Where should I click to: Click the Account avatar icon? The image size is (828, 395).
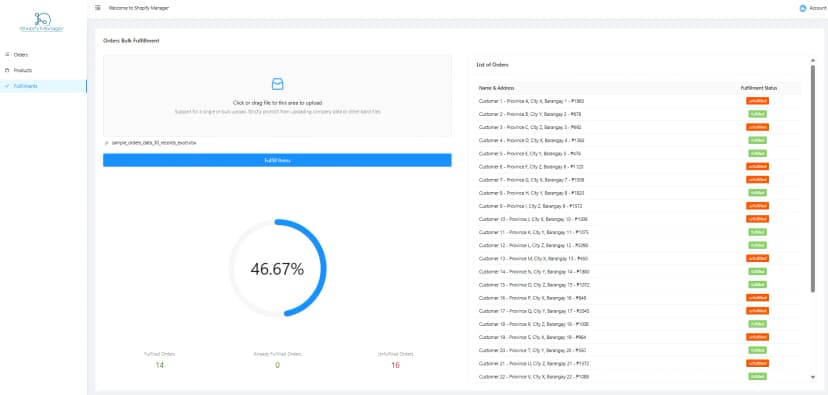[x=803, y=8]
